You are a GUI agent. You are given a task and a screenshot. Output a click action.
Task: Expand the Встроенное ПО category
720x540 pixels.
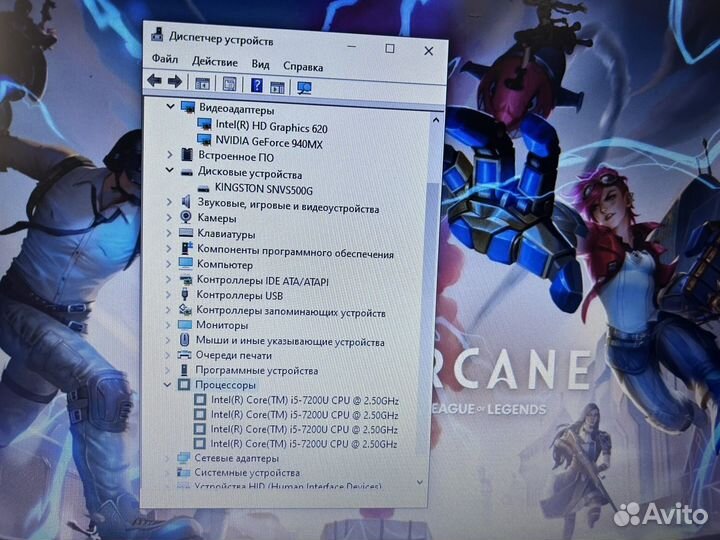(170, 155)
